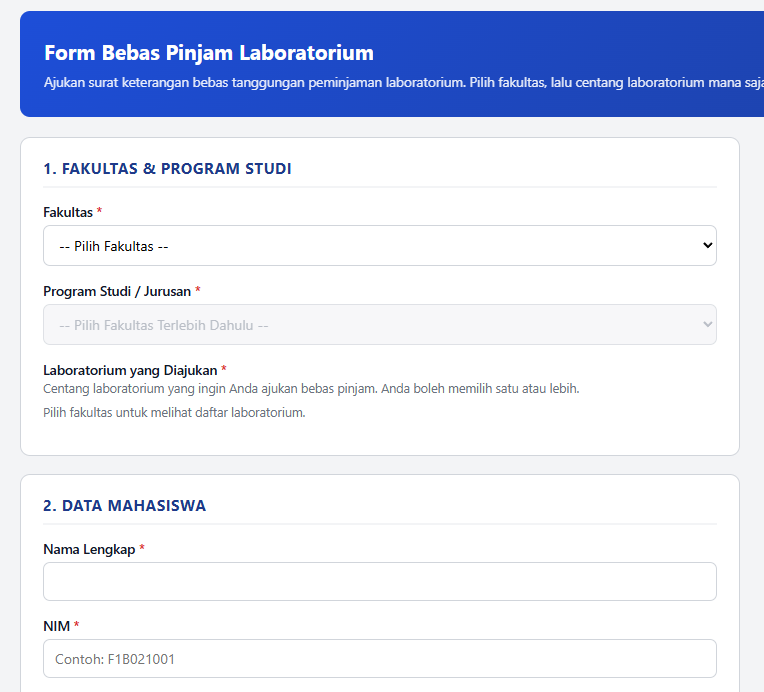
Task: Click the Centang laboratorium helper text
Action: click(311, 389)
